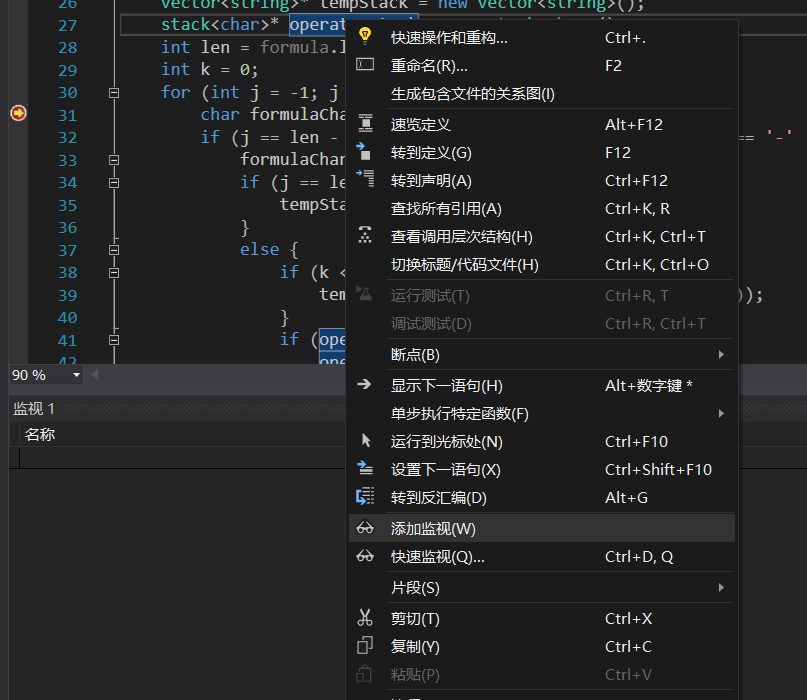Click the set next statement icon

tap(365, 468)
